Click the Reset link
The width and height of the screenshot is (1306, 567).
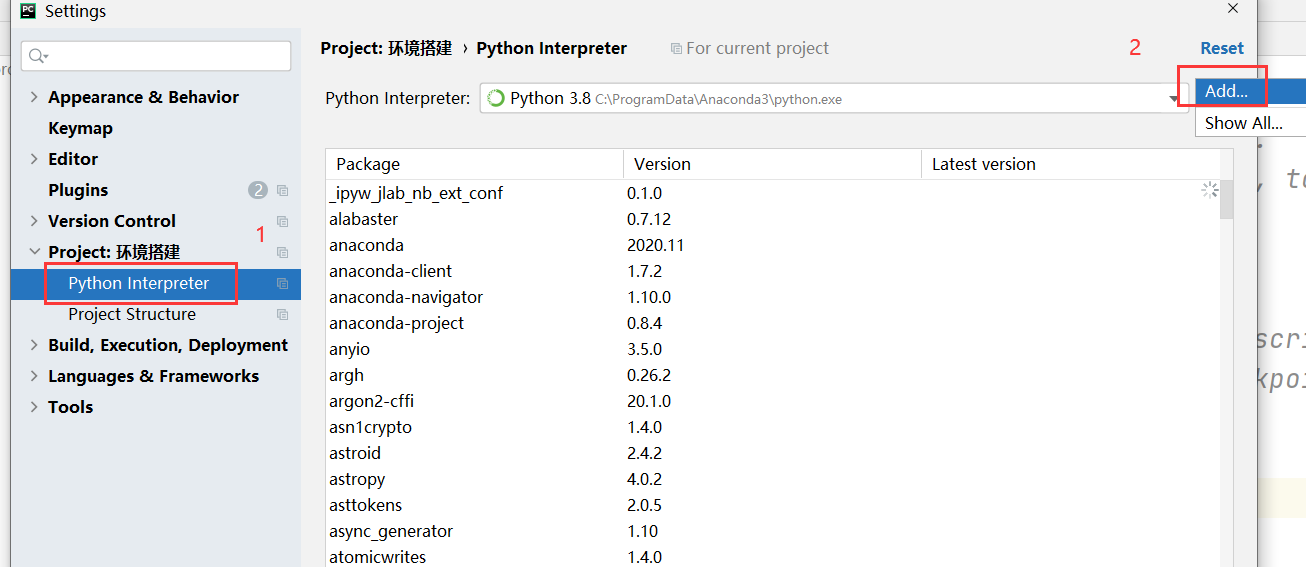pyautogui.click(x=1222, y=48)
